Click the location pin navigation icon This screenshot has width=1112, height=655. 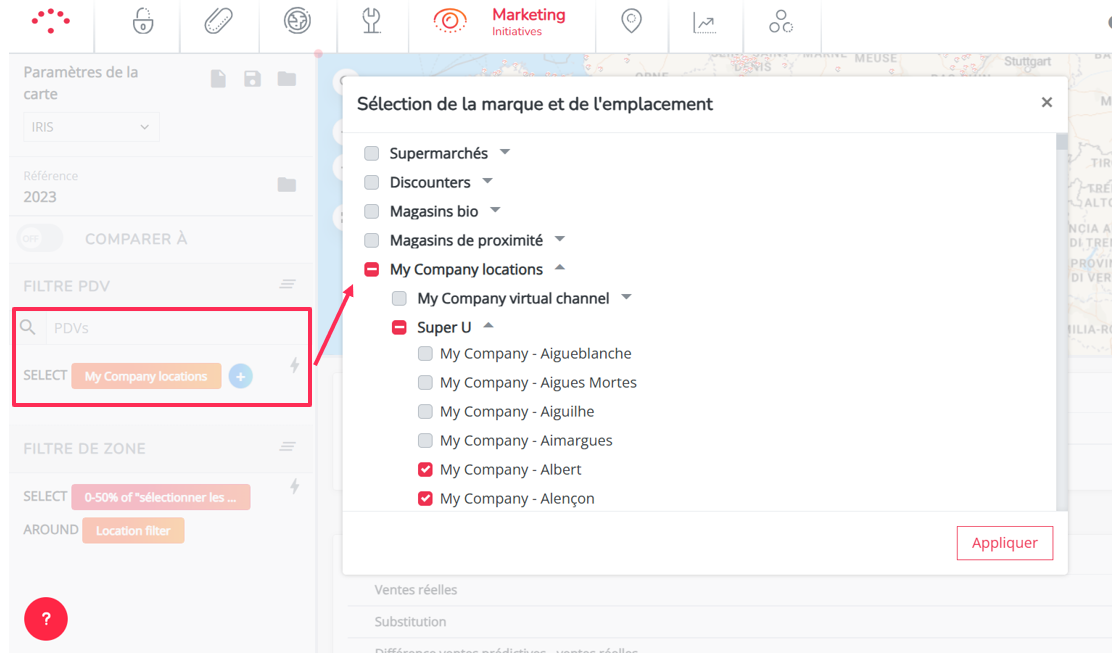pyautogui.click(x=631, y=22)
